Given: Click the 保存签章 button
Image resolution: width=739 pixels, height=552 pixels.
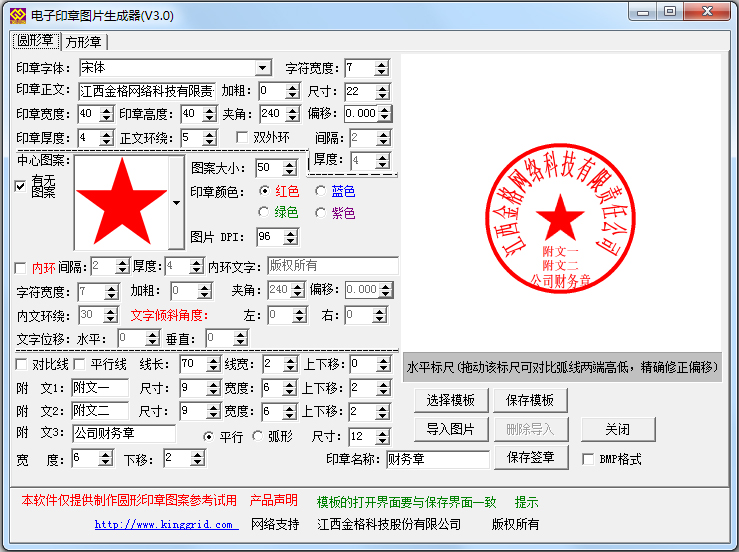Looking at the screenshot, I should click(x=531, y=457).
